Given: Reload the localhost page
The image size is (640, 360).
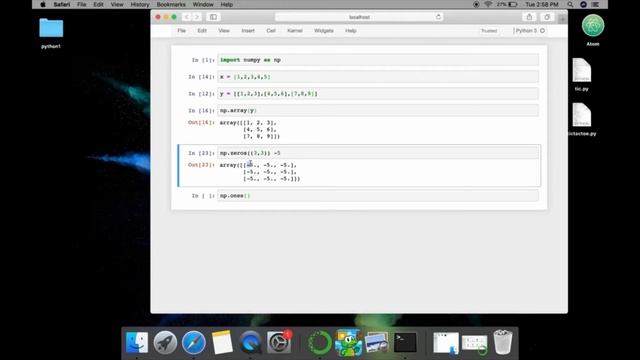Looking at the screenshot, I should (438, 17).
